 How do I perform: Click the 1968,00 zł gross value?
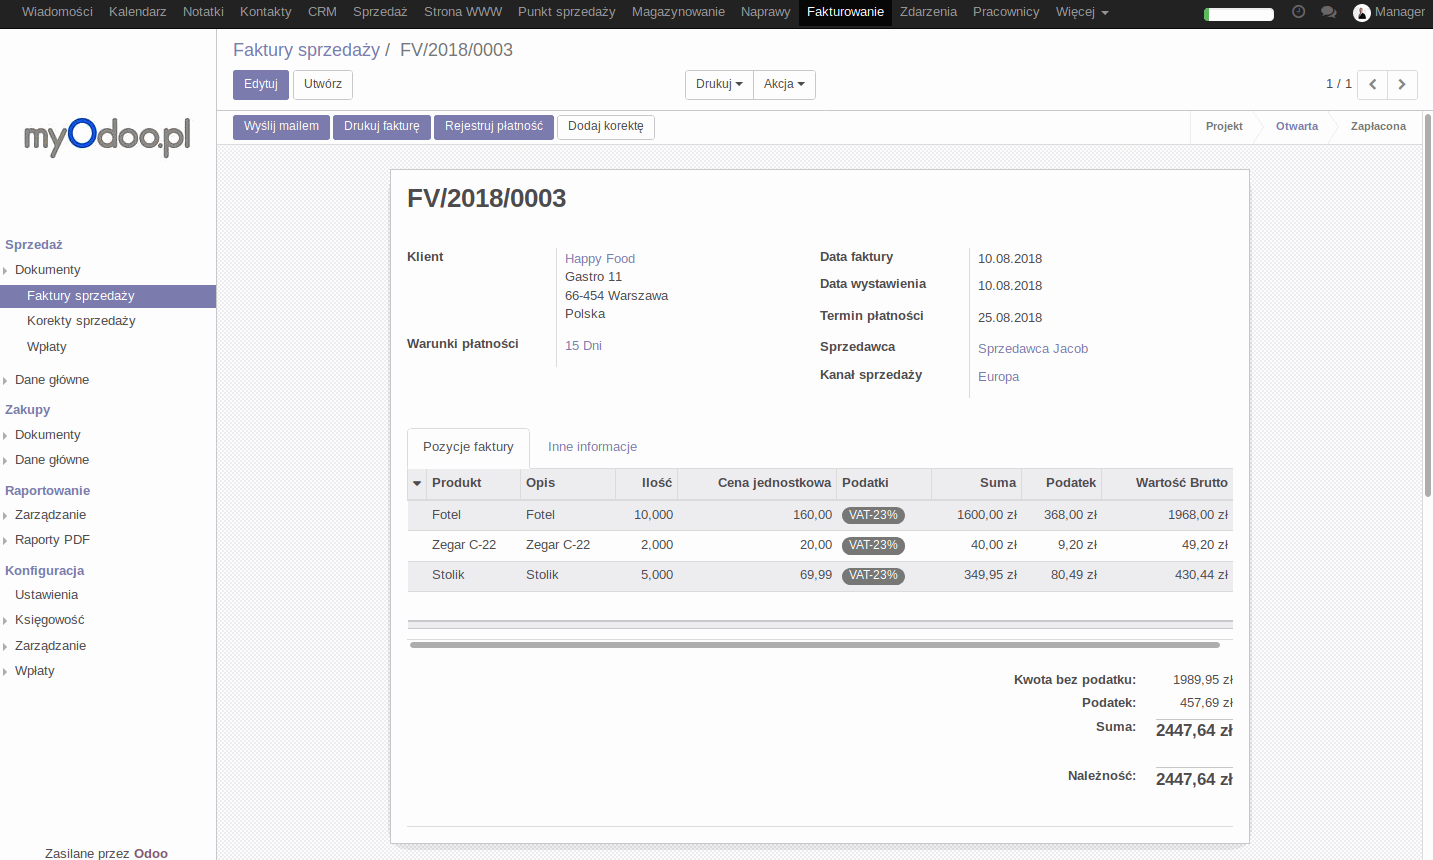(x=1198, y=515)
